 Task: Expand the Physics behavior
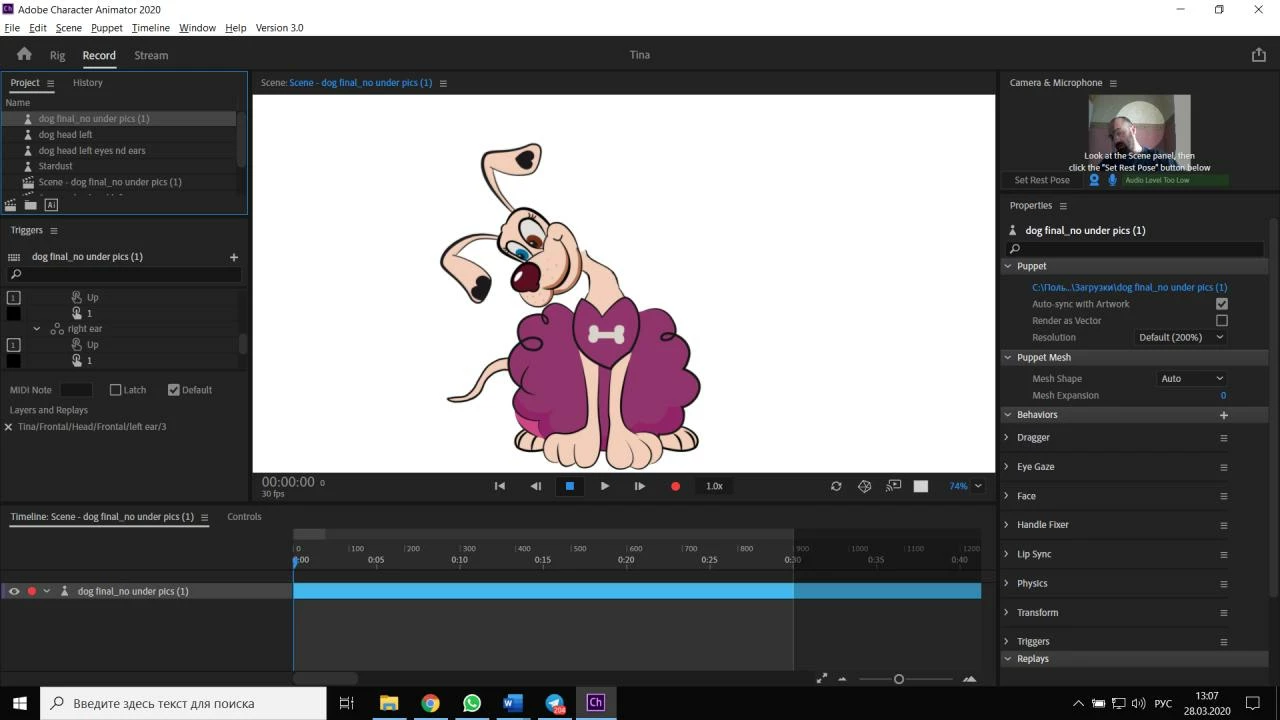1007,583
